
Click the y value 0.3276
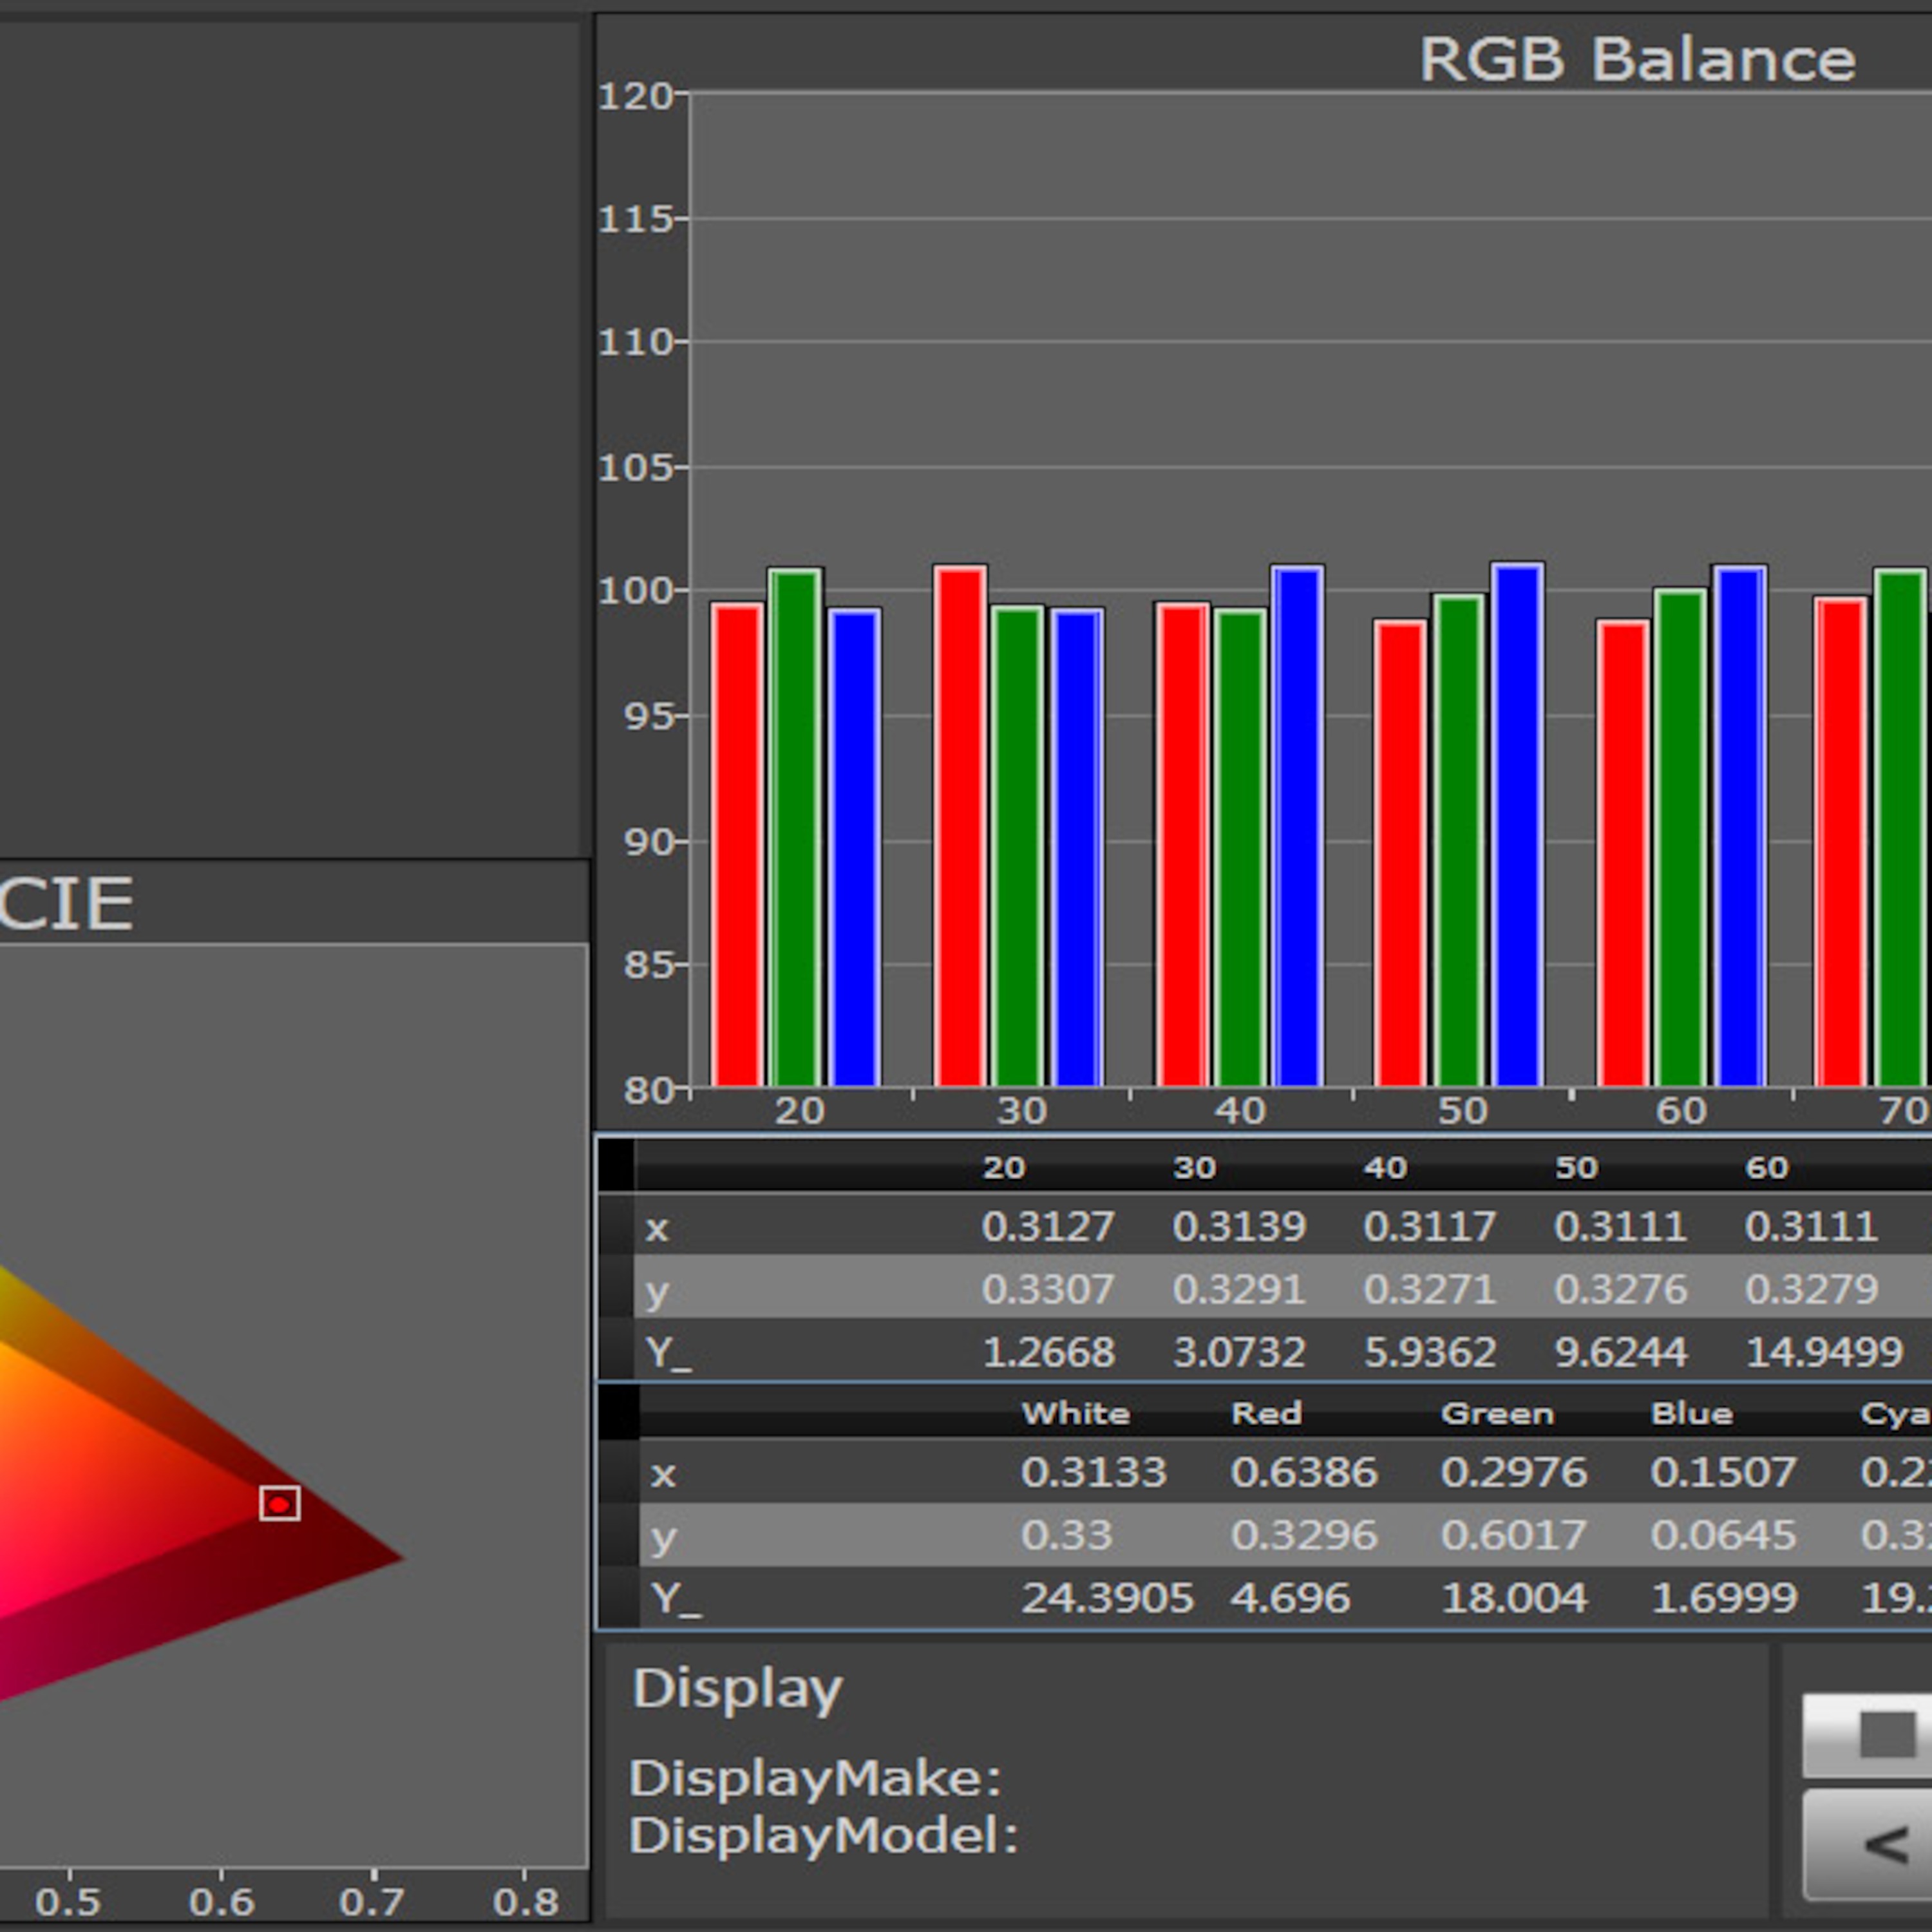click(1621, 1289)
